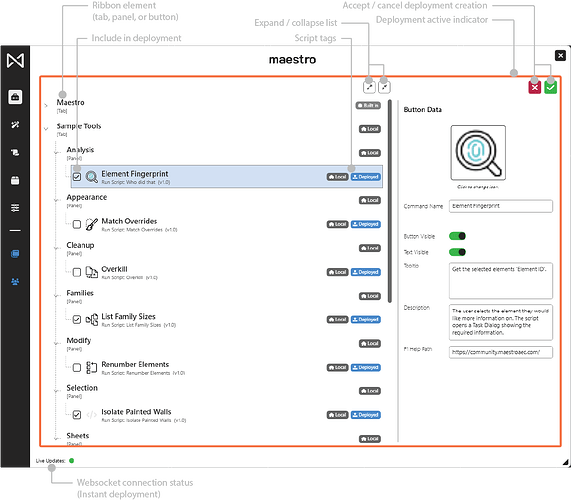Screen dimensions: 571x500
Task: Click the ribbon list vertical scrollbar
Action: 390,201
